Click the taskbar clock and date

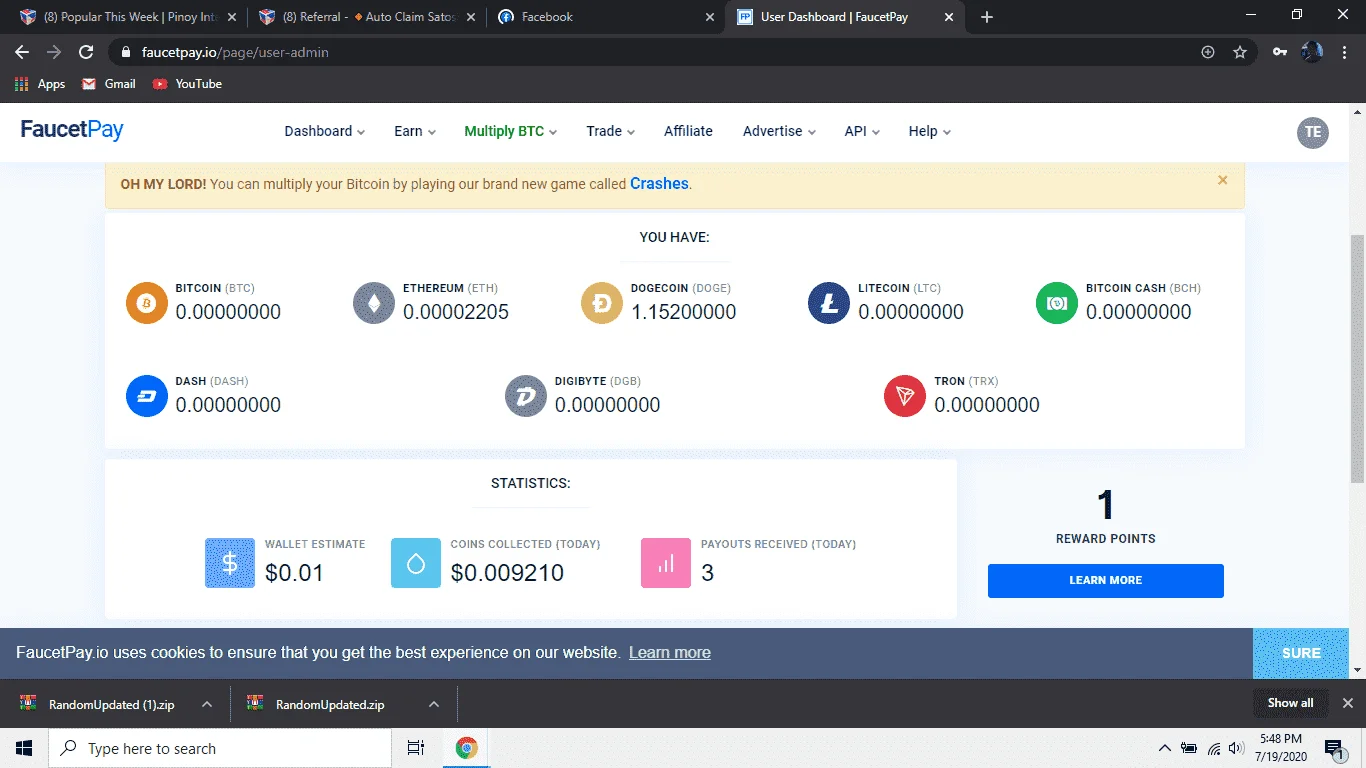[x=1280, y=748]
